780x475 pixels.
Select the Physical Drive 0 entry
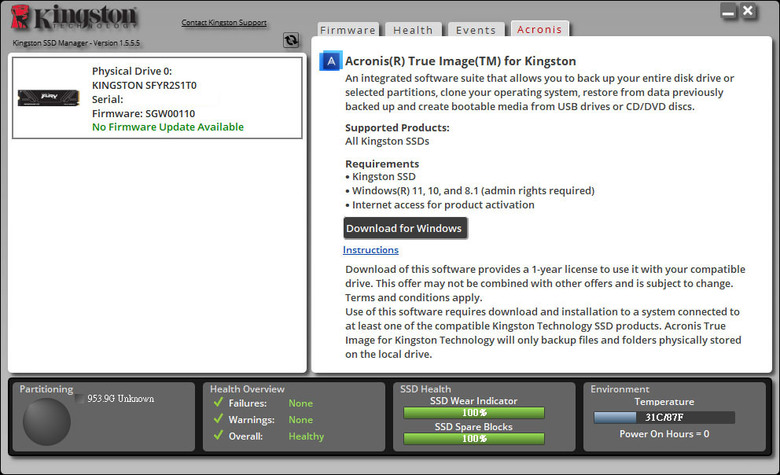(x=157, y=98)
